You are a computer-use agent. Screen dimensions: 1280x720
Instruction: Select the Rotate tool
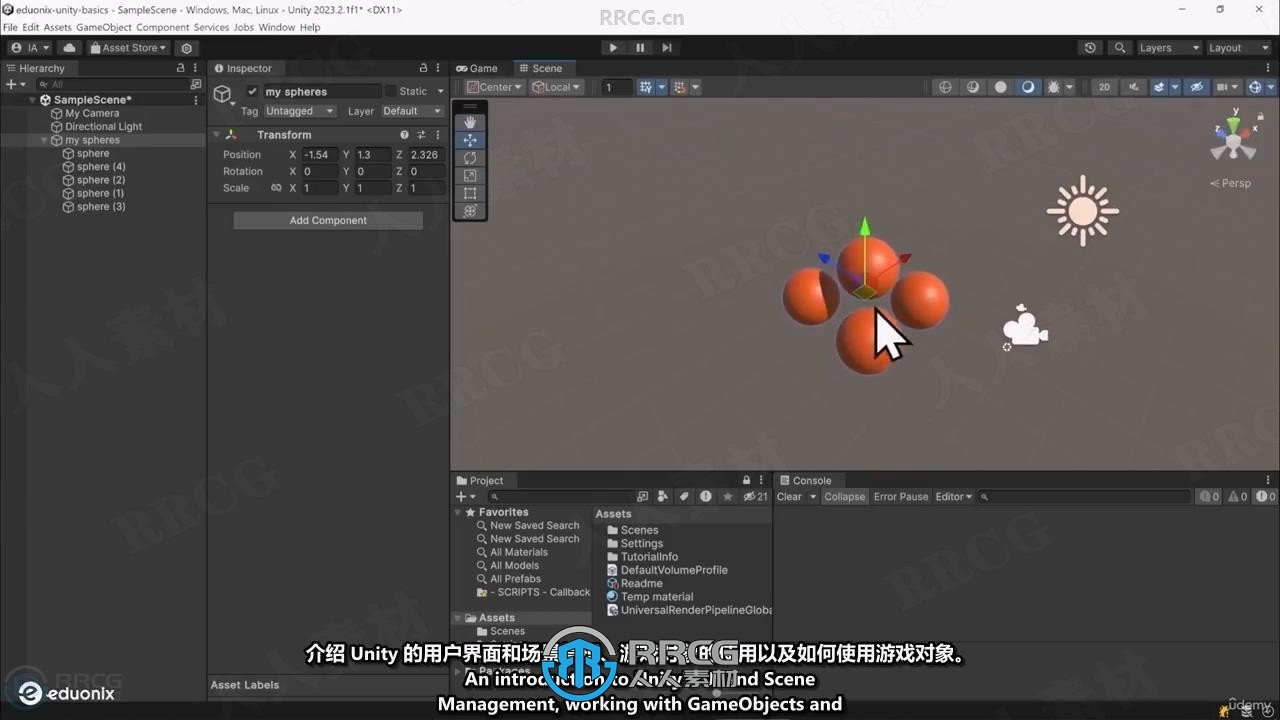(x=470, y=158)
